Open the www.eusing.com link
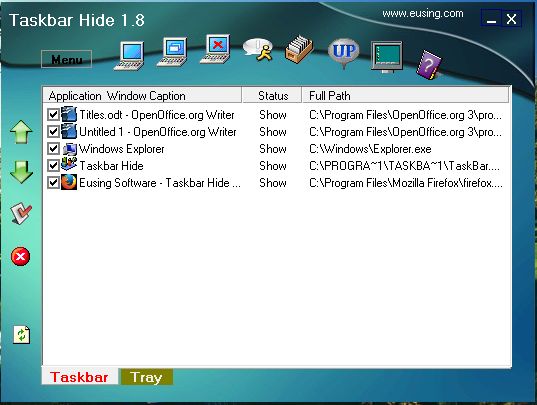 423,14
